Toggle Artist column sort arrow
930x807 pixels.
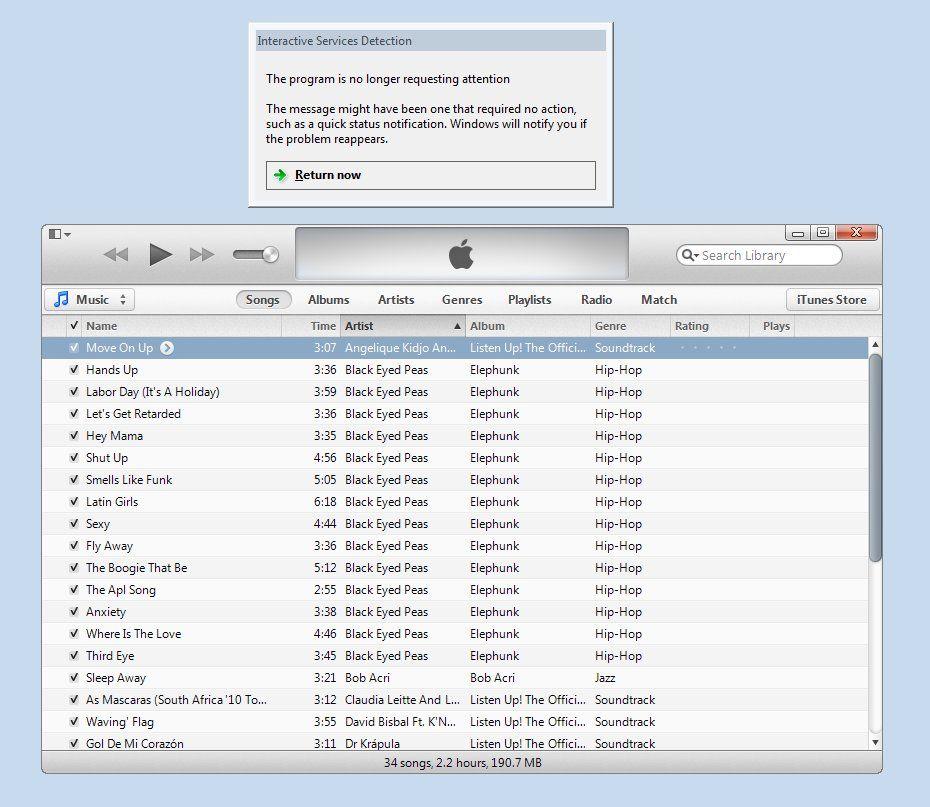click(457, 326)
